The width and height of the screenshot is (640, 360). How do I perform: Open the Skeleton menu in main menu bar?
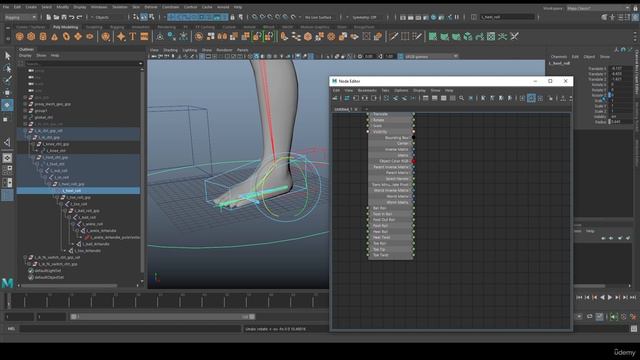click(x=120, y=7)
